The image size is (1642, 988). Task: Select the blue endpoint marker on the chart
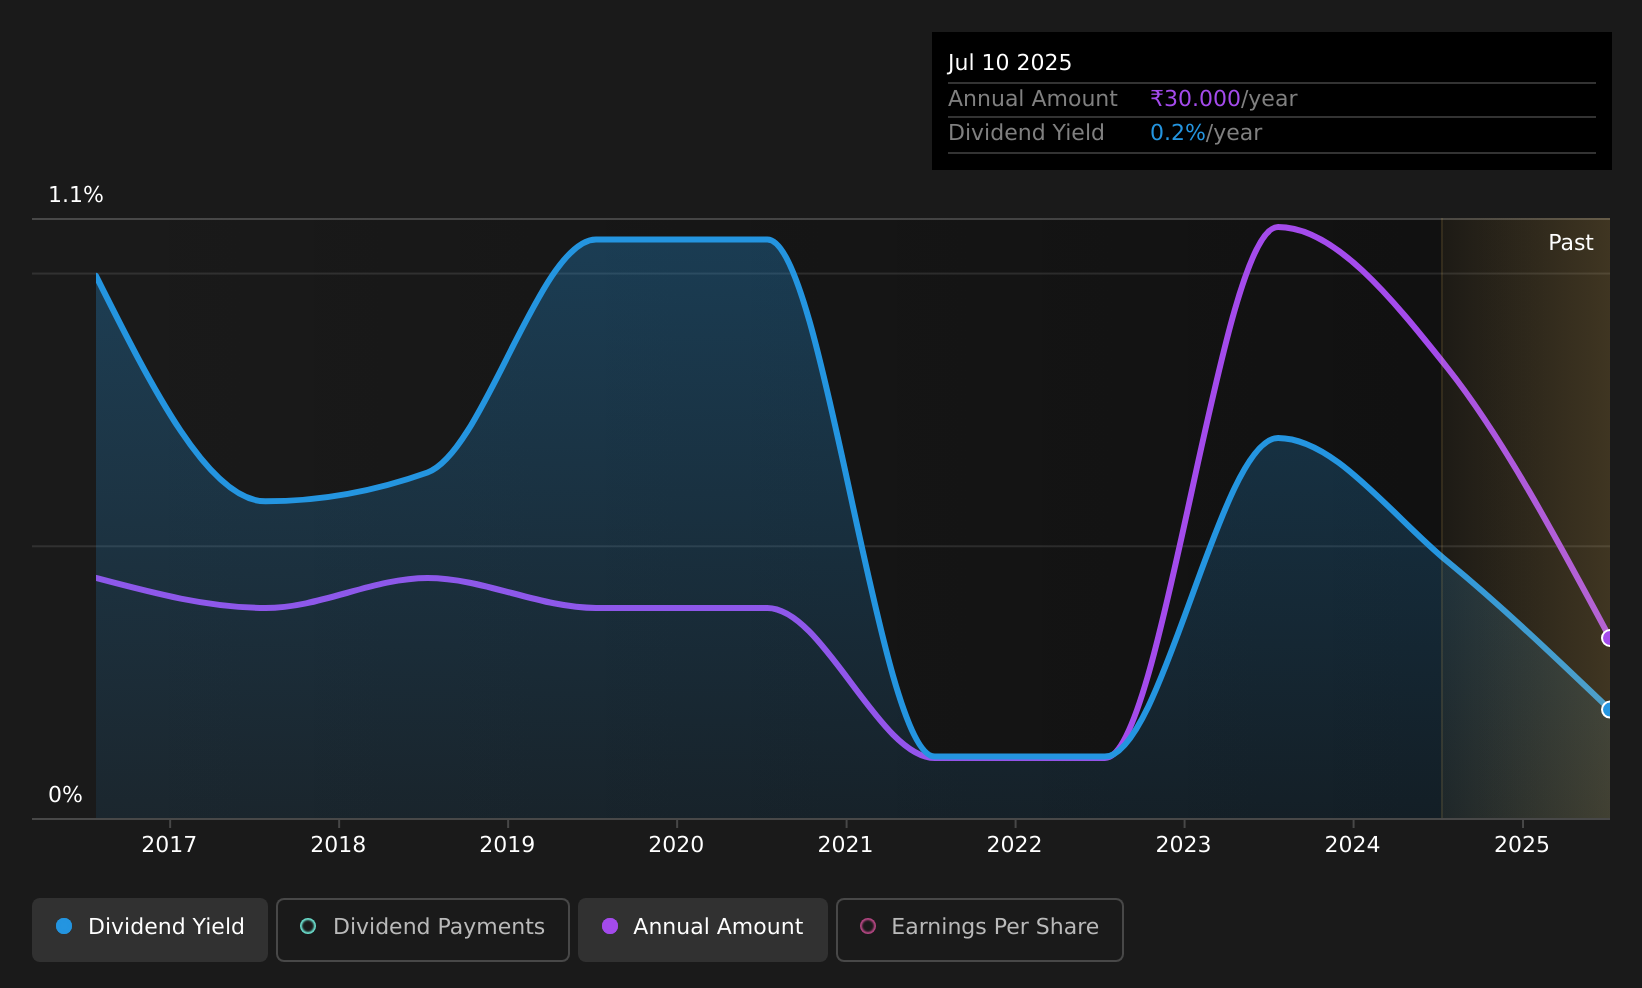1608,710
